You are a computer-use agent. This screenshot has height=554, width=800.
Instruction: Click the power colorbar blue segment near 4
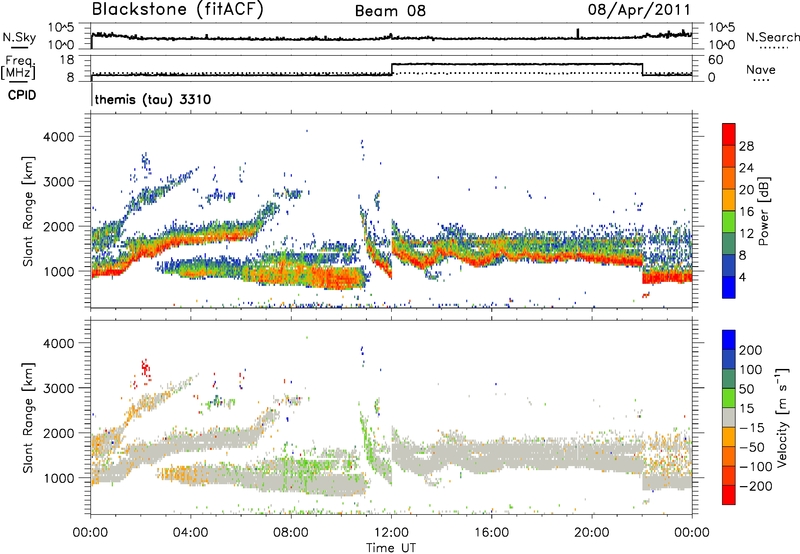click(x=729, y=287)
